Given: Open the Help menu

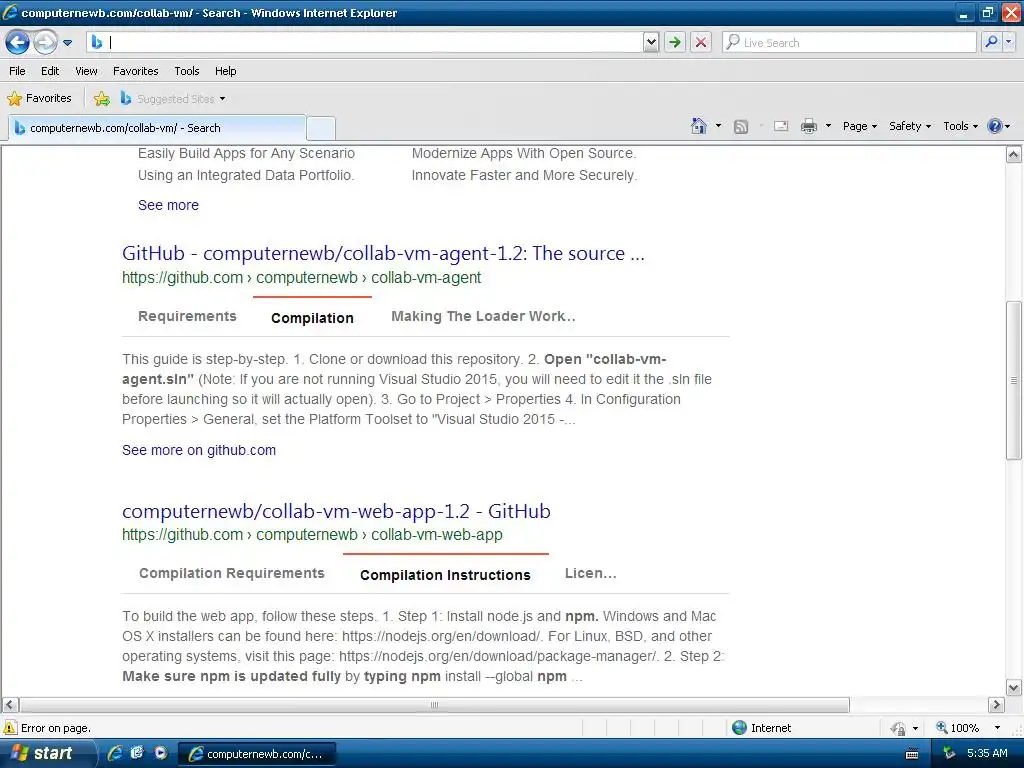Looking at the screenshot, I should (x=225, y=71).
